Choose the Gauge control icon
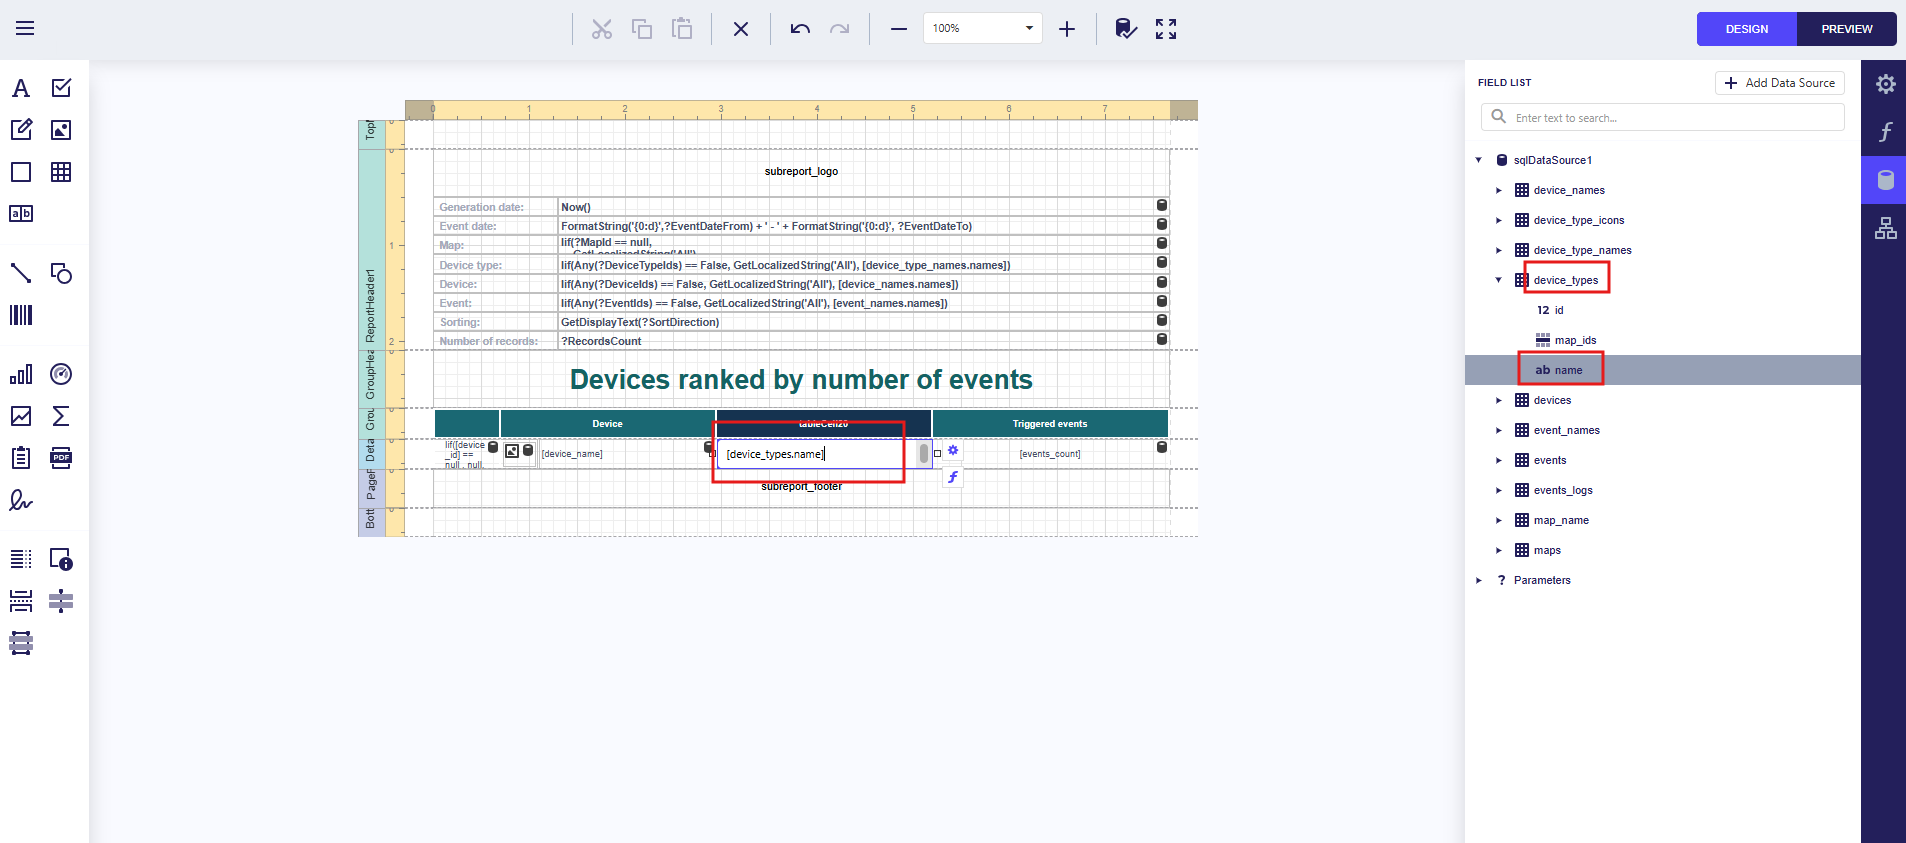This screenshot has height=843, width=1906. click(61, 374)
